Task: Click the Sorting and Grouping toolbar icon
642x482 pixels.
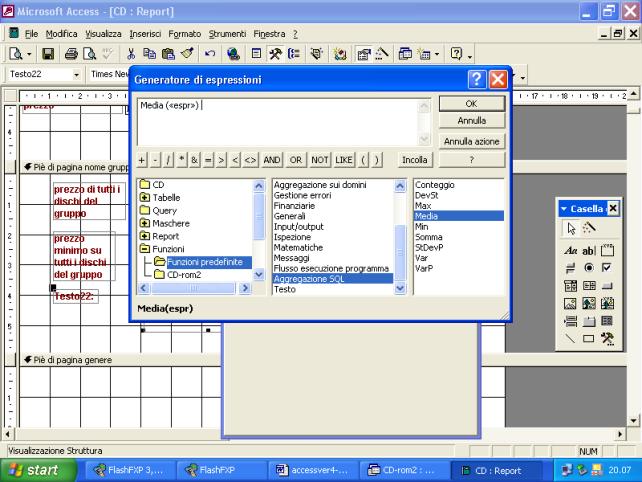Action: pyautogui.click(x=294, y=54)
